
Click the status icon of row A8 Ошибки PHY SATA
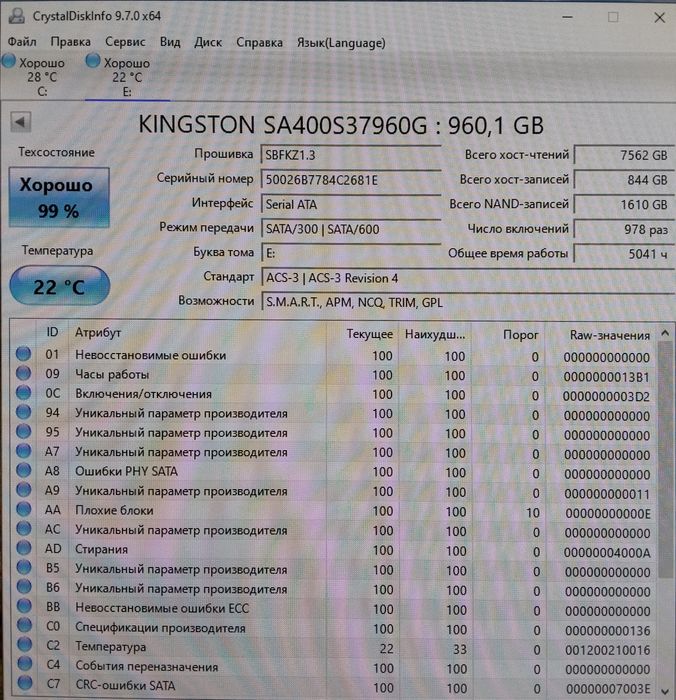coord(24,470)
